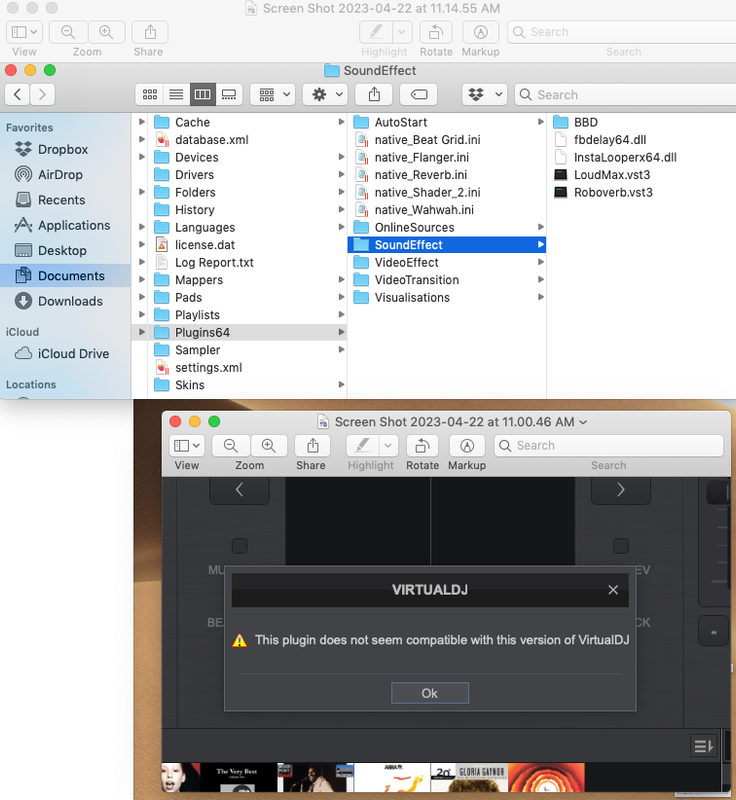Zoom out in 11.00.46 Preview window

pos(231,445)
